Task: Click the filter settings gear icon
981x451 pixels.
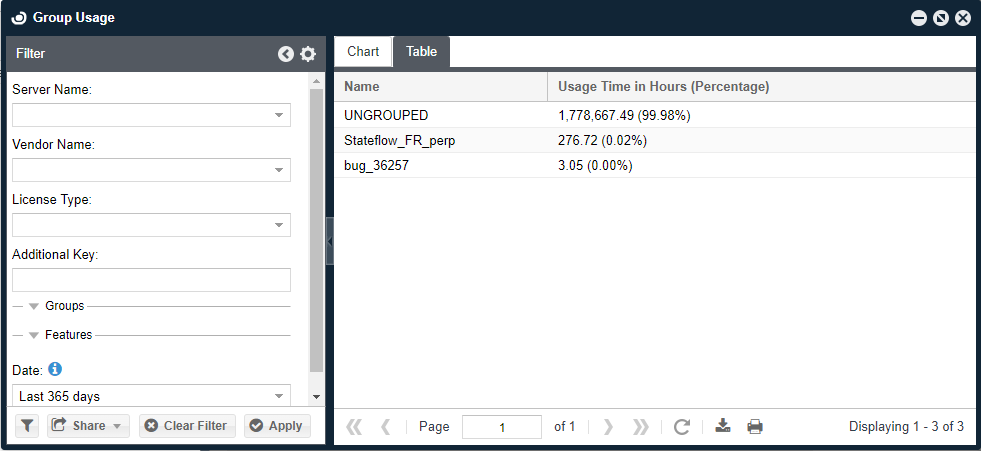Action: click(x=308, y=54)
